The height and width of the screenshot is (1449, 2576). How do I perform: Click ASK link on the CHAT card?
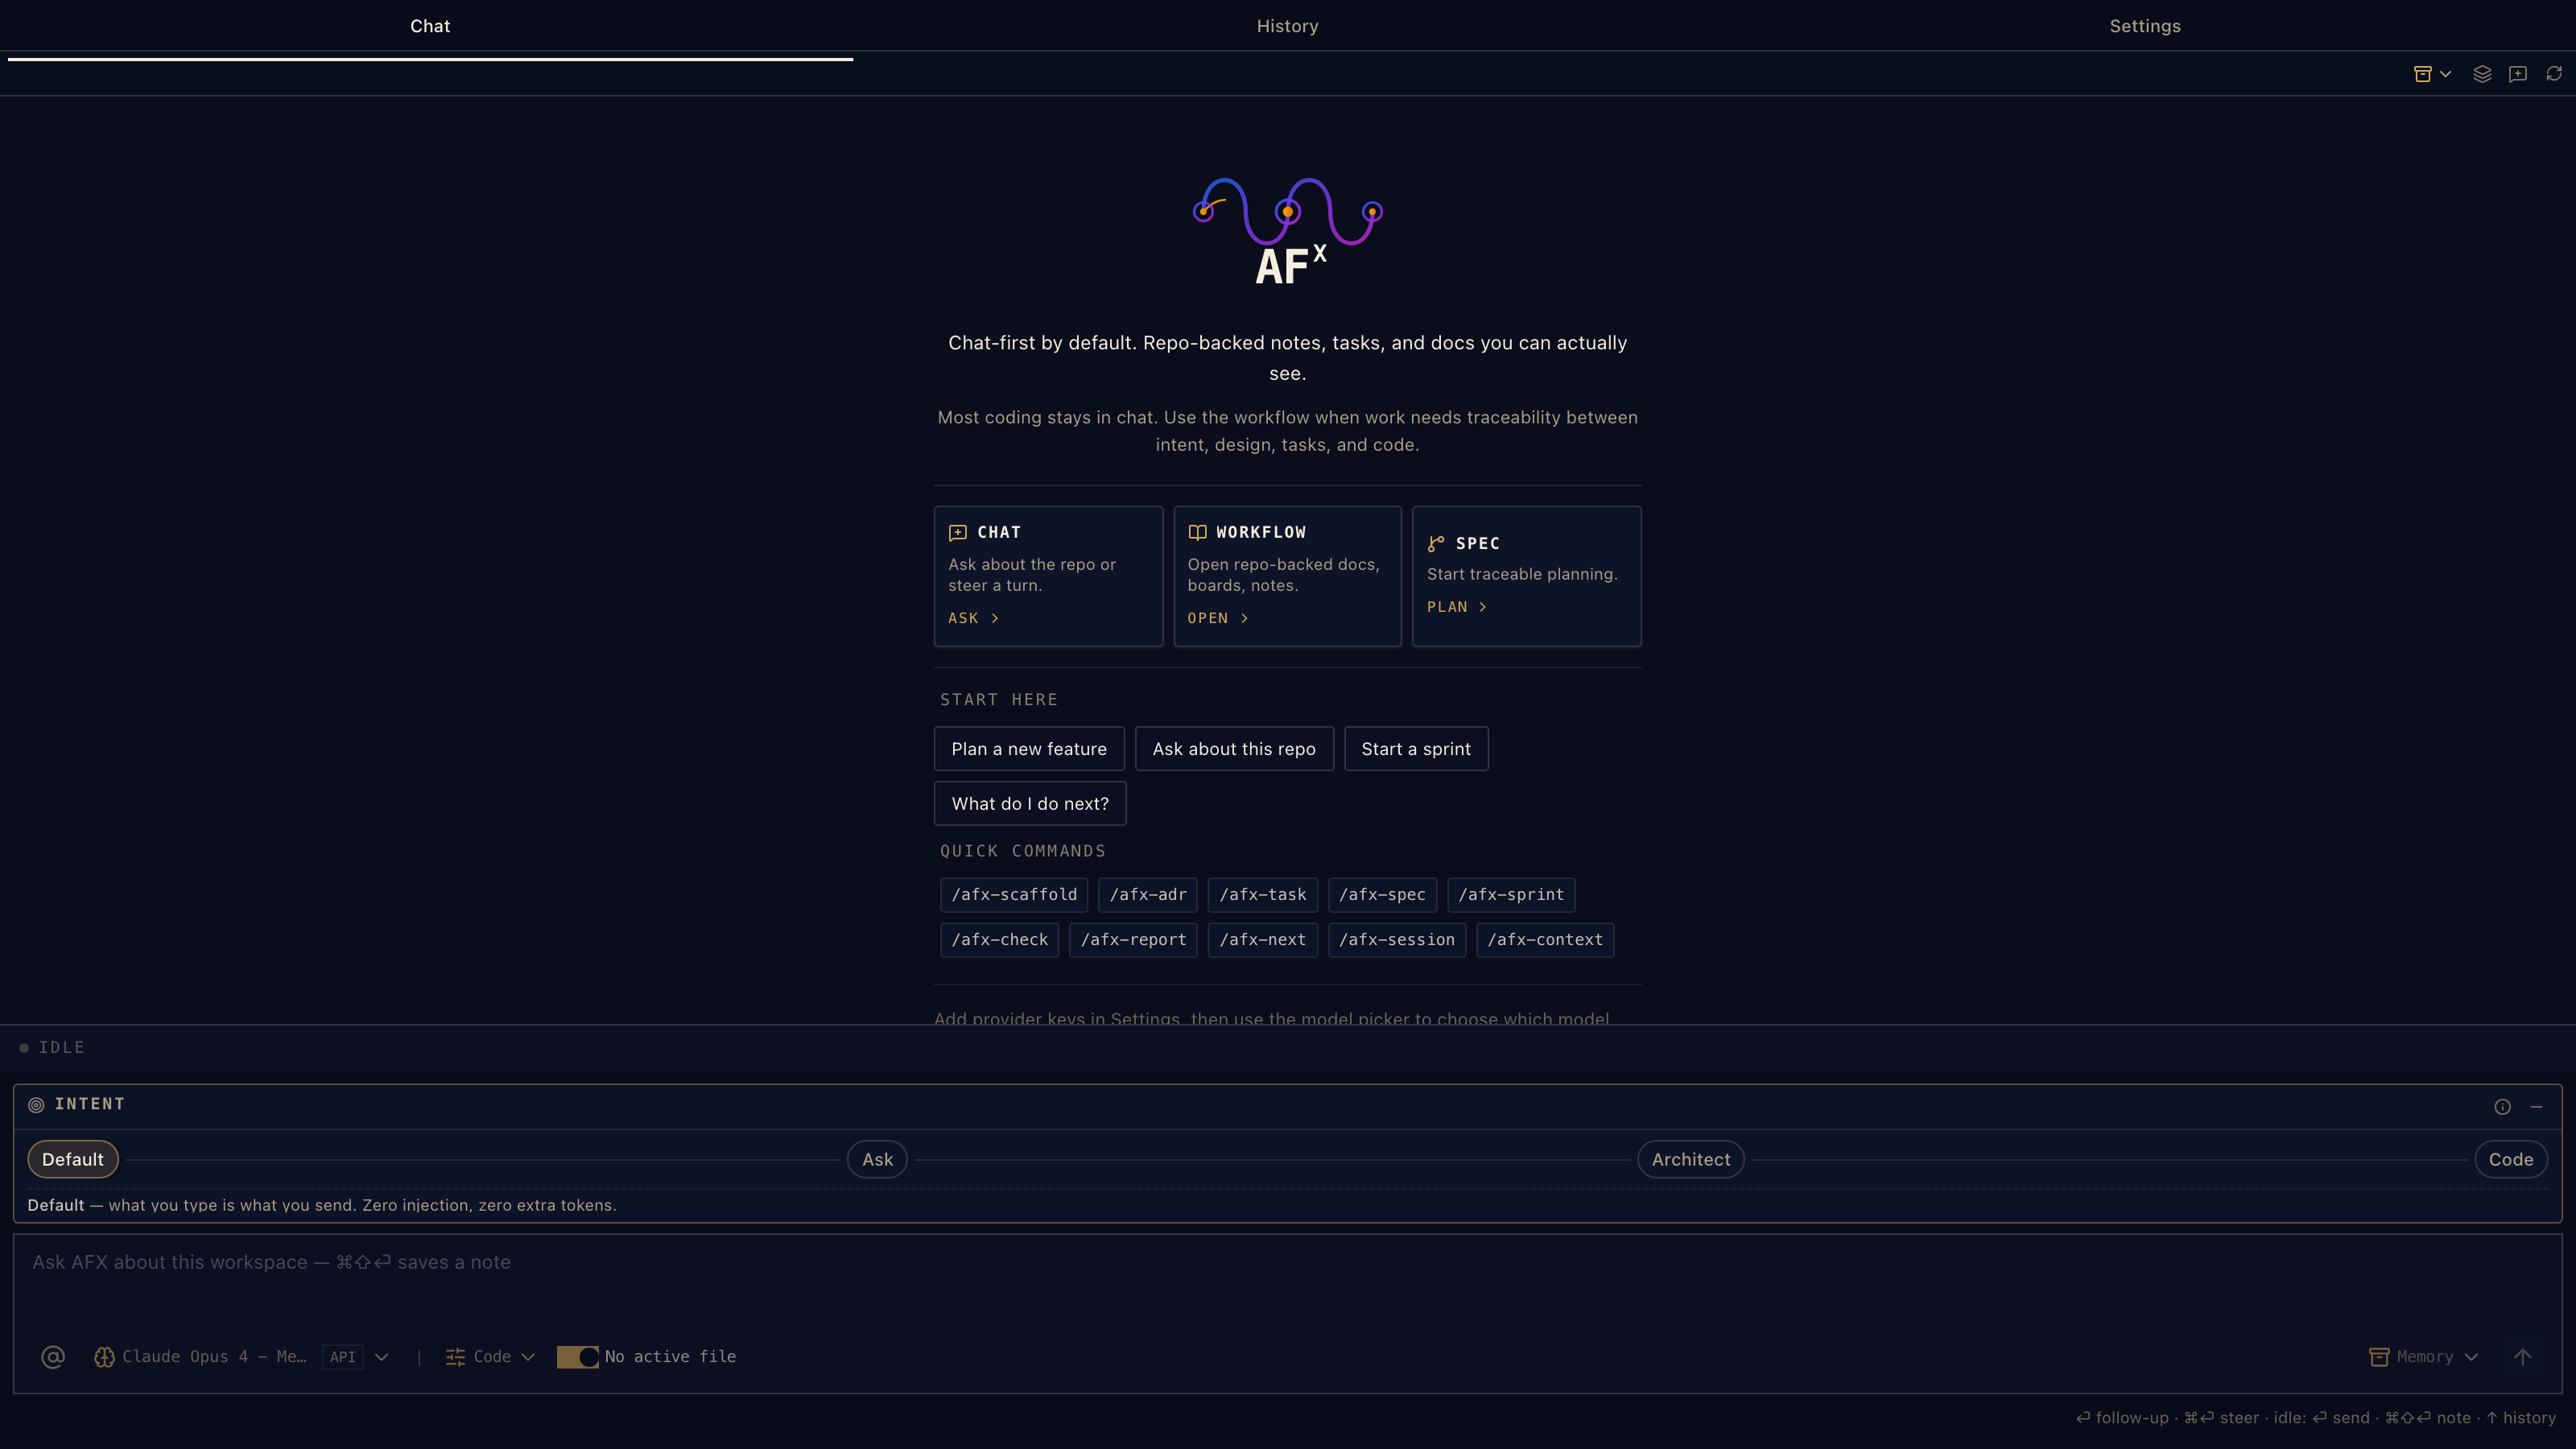pyautogui.click(x=973, y=618)
